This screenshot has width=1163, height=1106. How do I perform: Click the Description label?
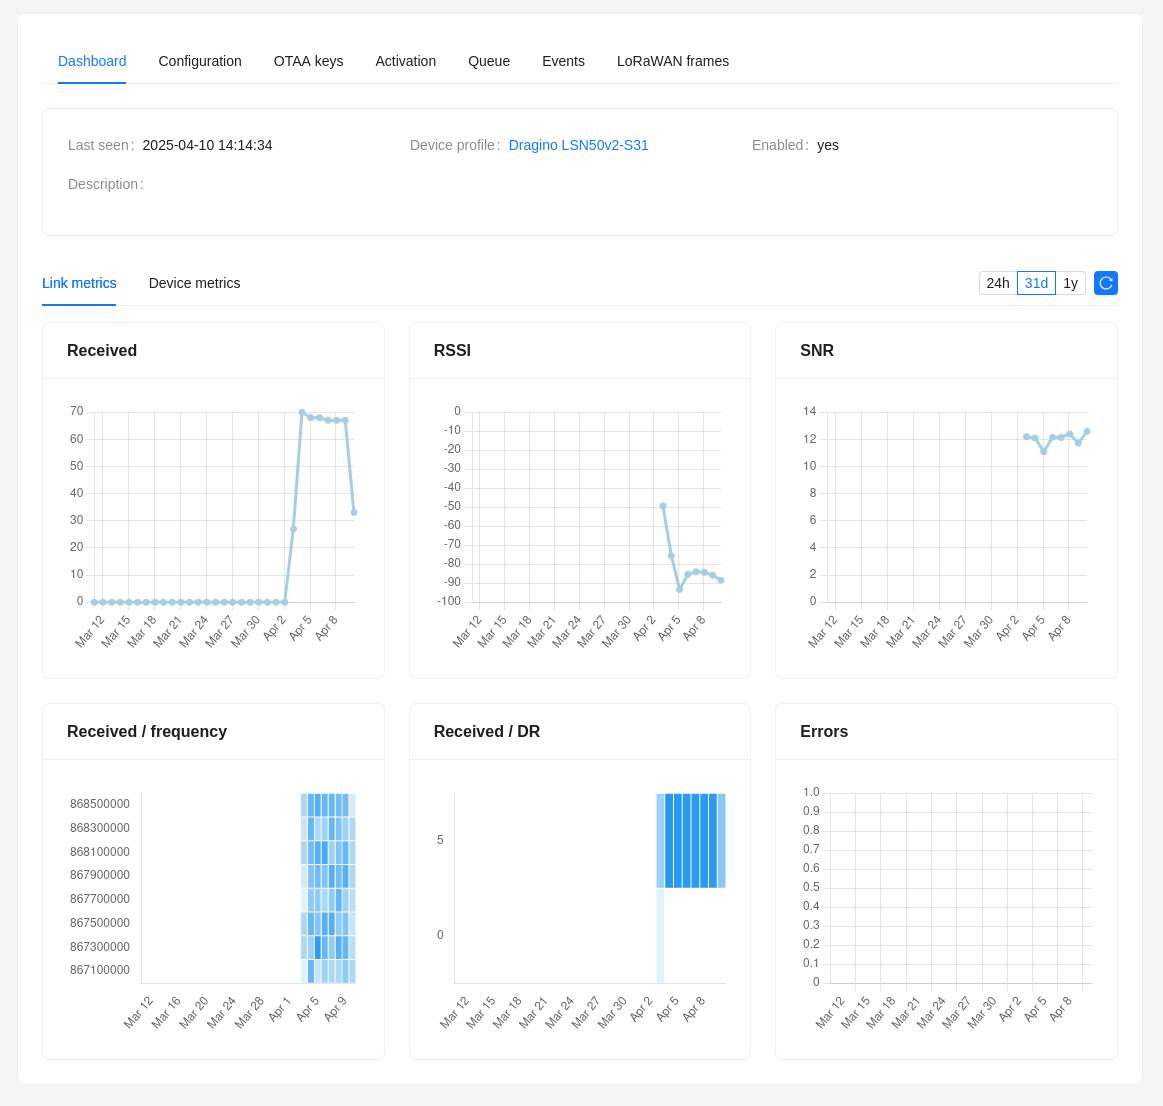pos(105,184)
